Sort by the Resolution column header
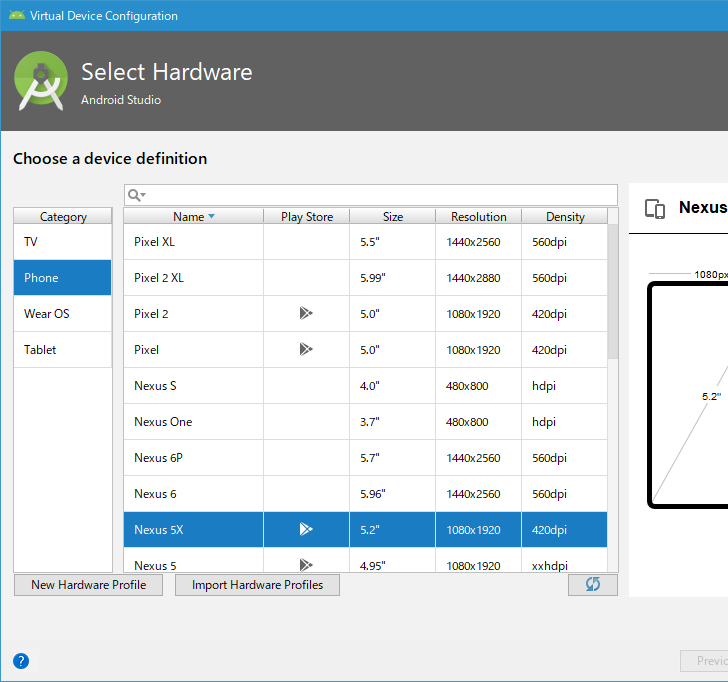 [x=478, y=216]
